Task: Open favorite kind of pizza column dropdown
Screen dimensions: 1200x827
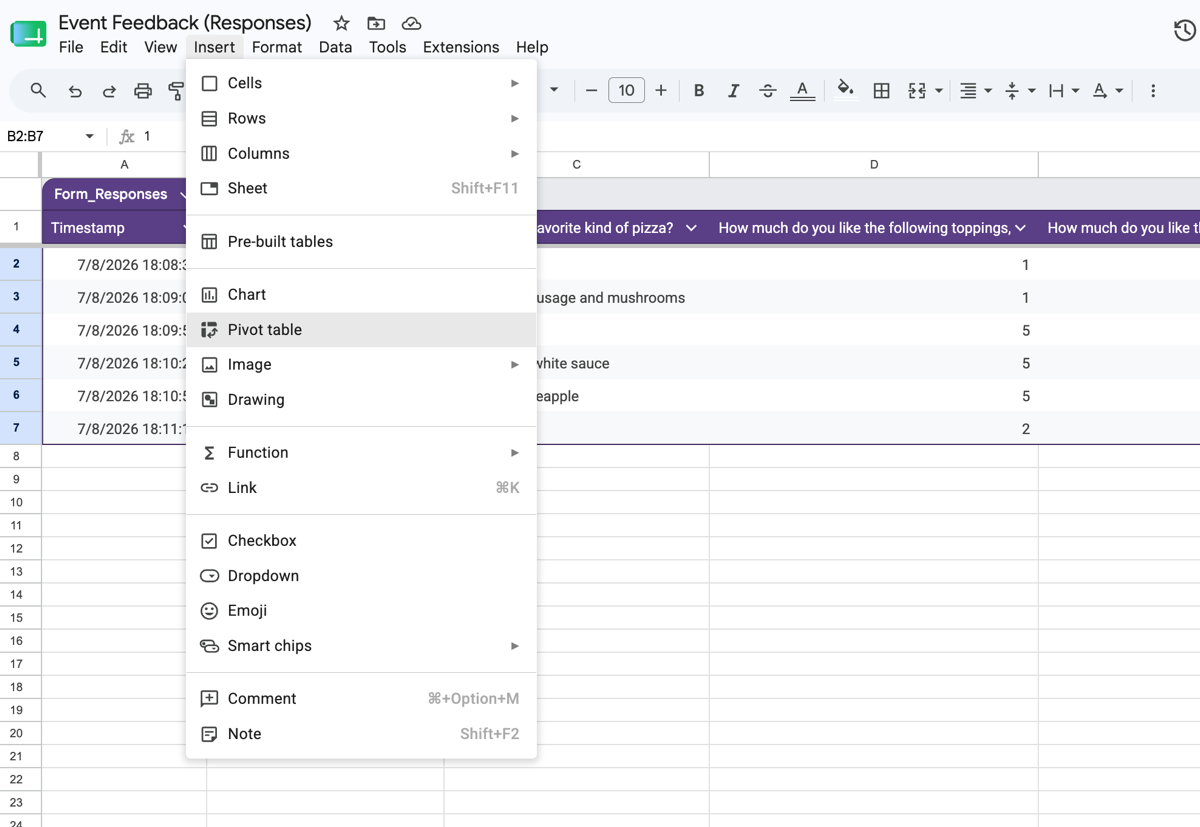Action: 691,228
